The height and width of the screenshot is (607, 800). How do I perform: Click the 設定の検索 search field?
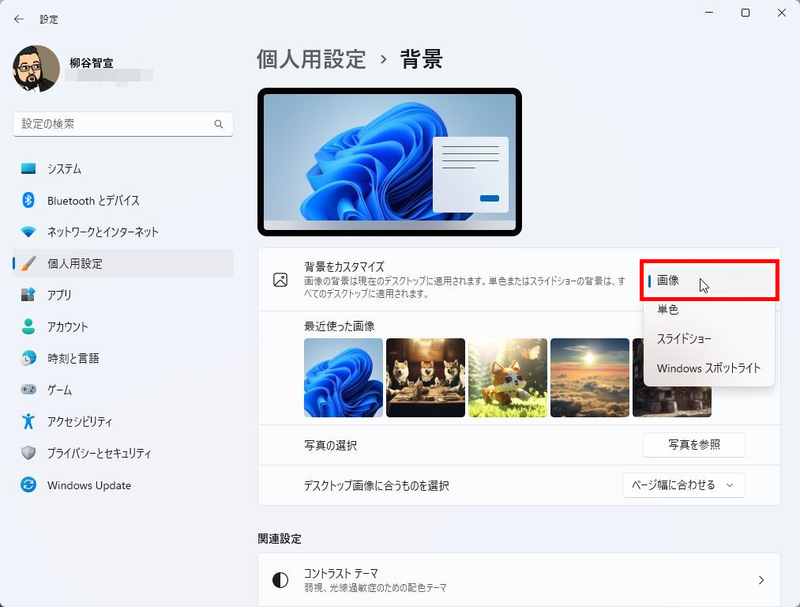coord(123,124)
